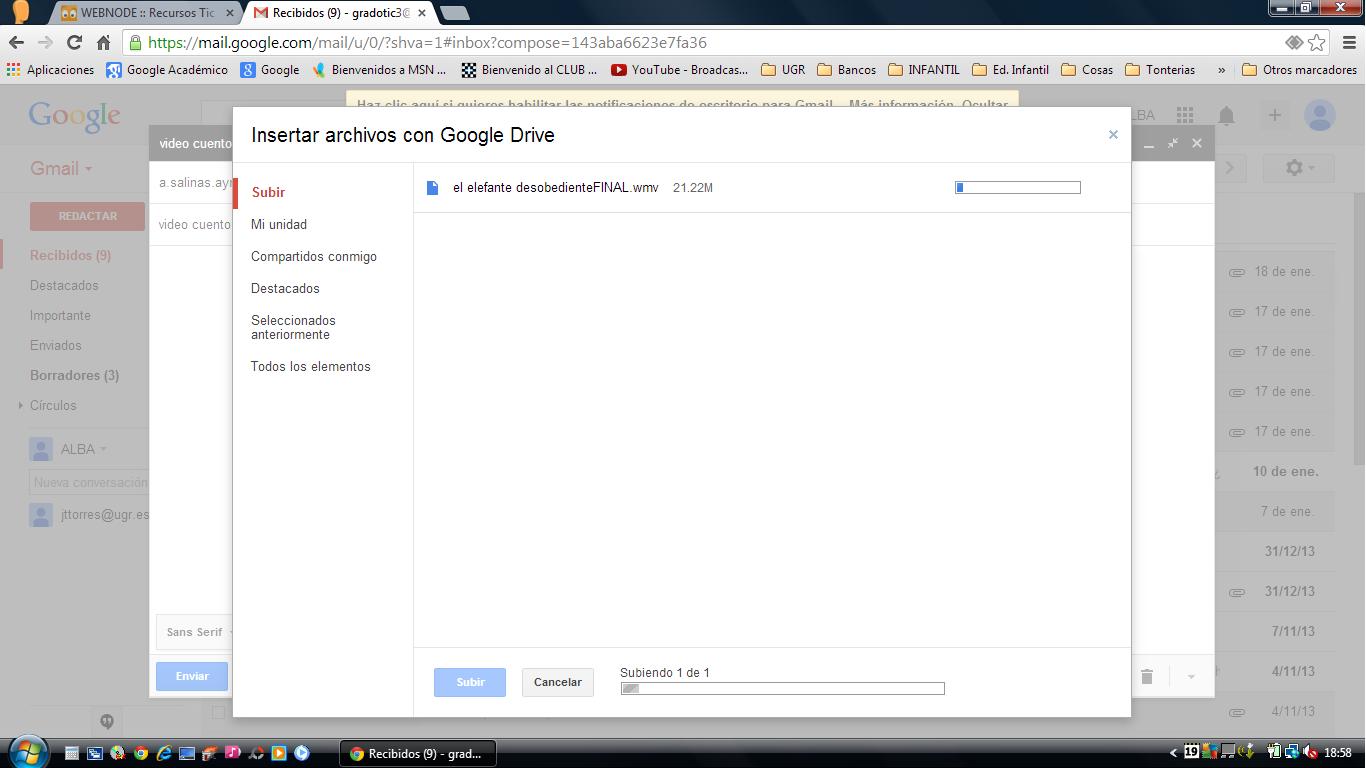
Task: Click the muted volume tray icon
Action: click(x=1310, y=752)
